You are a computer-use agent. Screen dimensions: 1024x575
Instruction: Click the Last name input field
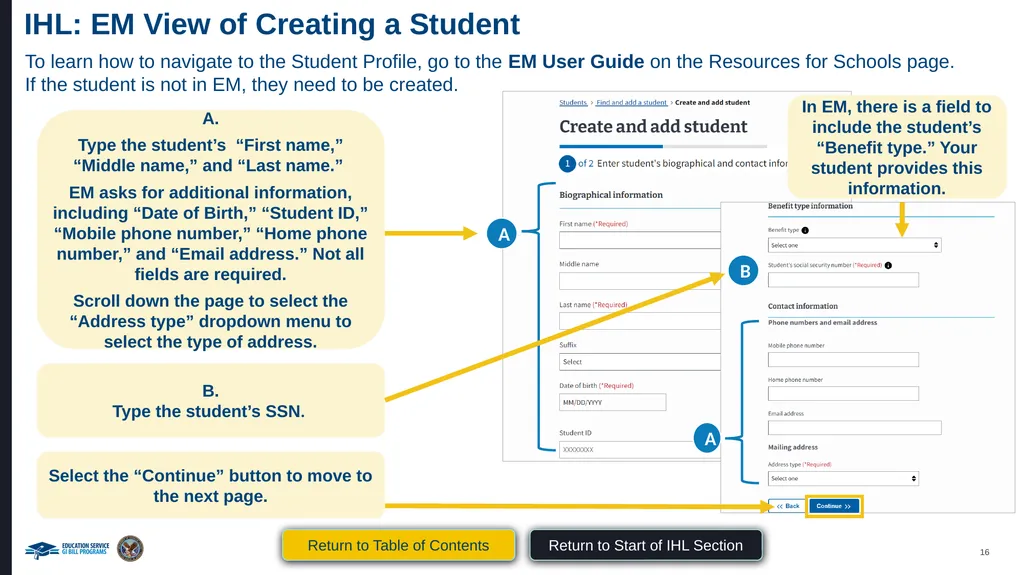(639, 321)
